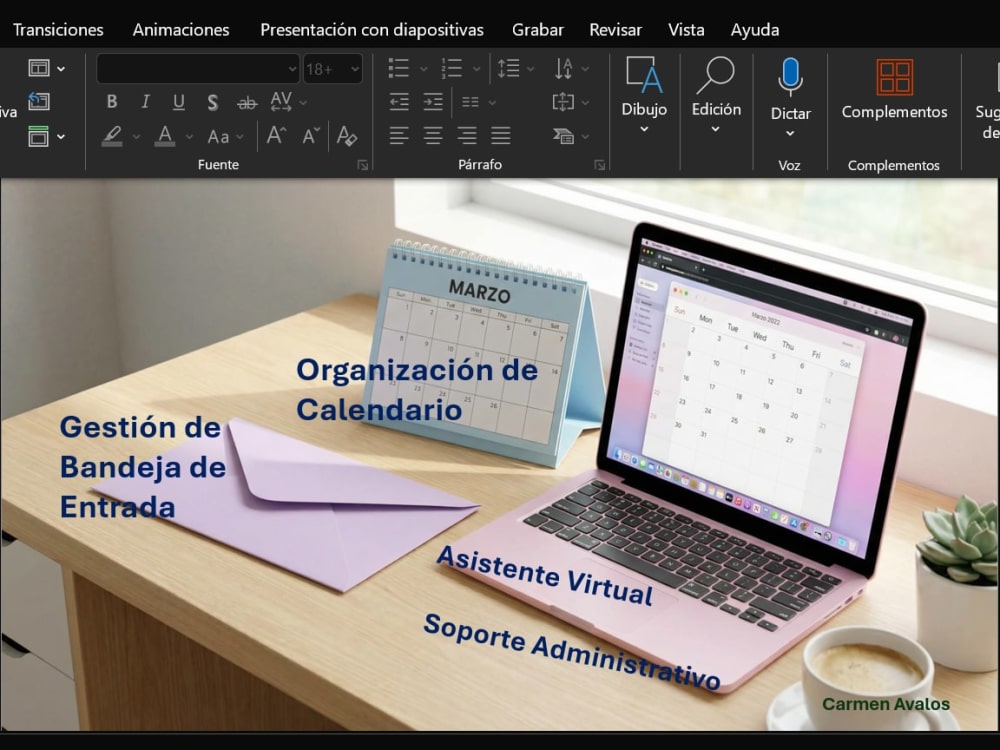Select 'Gestión de Bandeja de Entrada' text
The height and width of the screenshot is (750, 1000).
click(143, 467)
